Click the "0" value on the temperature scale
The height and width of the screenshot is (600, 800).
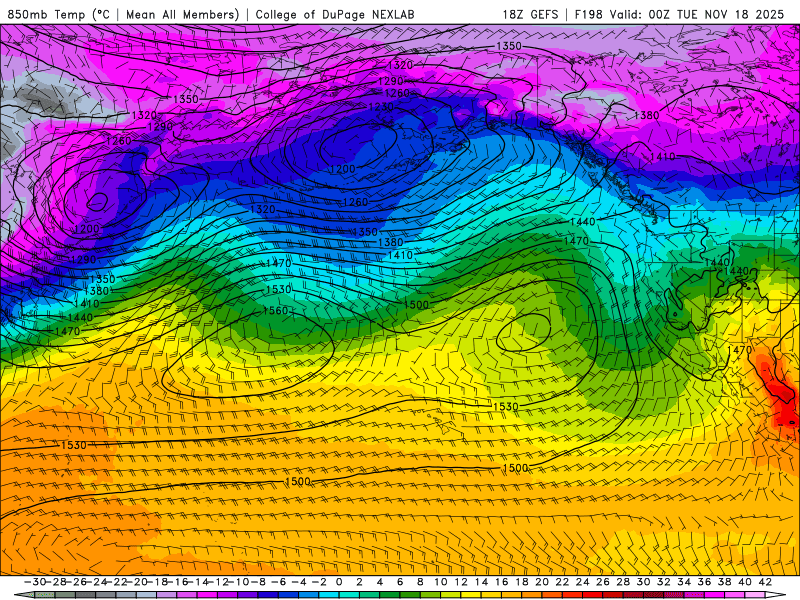339,582
